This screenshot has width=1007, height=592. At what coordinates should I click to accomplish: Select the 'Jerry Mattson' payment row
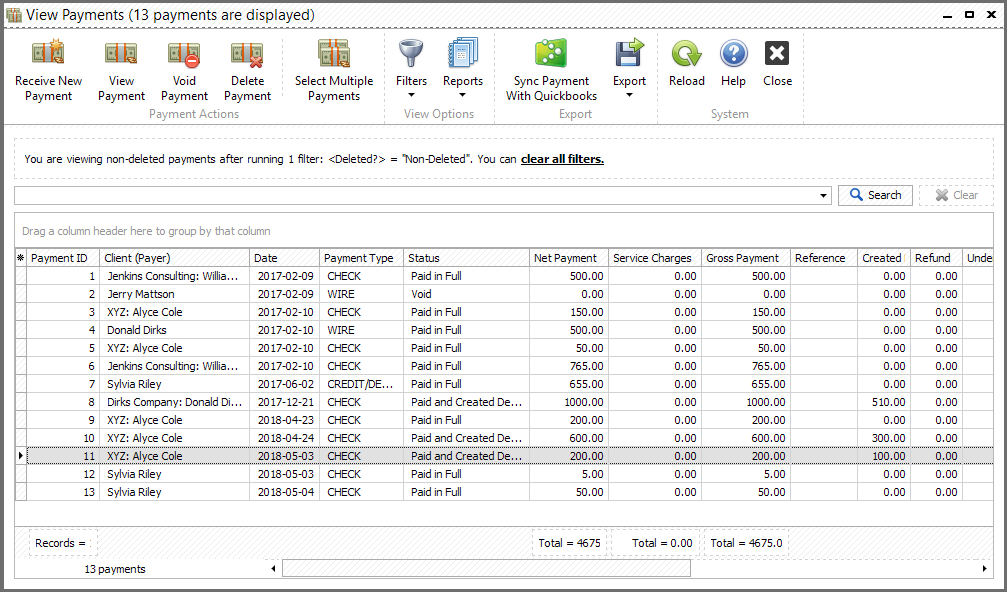click(x=504, y=294)
